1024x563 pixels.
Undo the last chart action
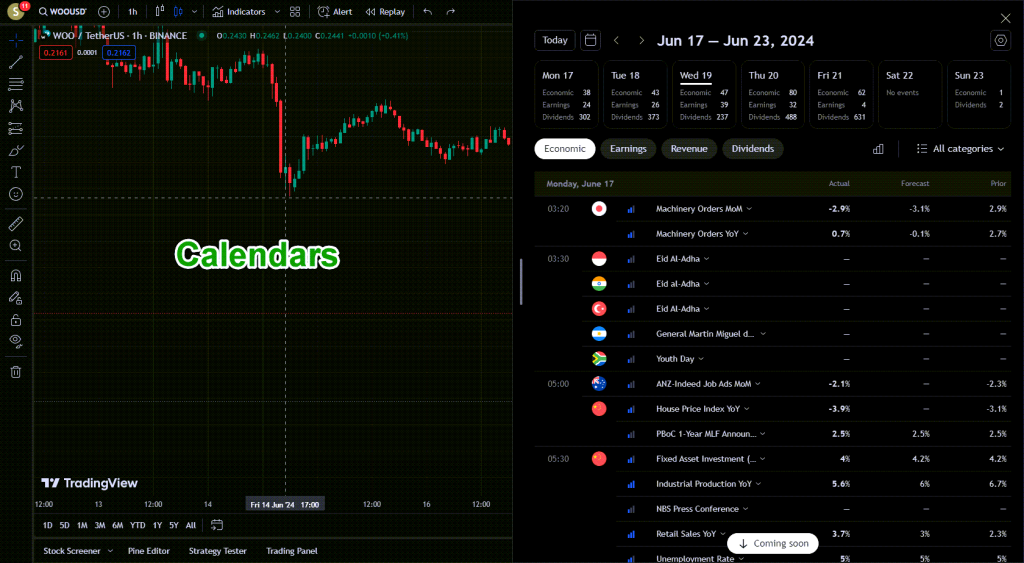[428, 12]
